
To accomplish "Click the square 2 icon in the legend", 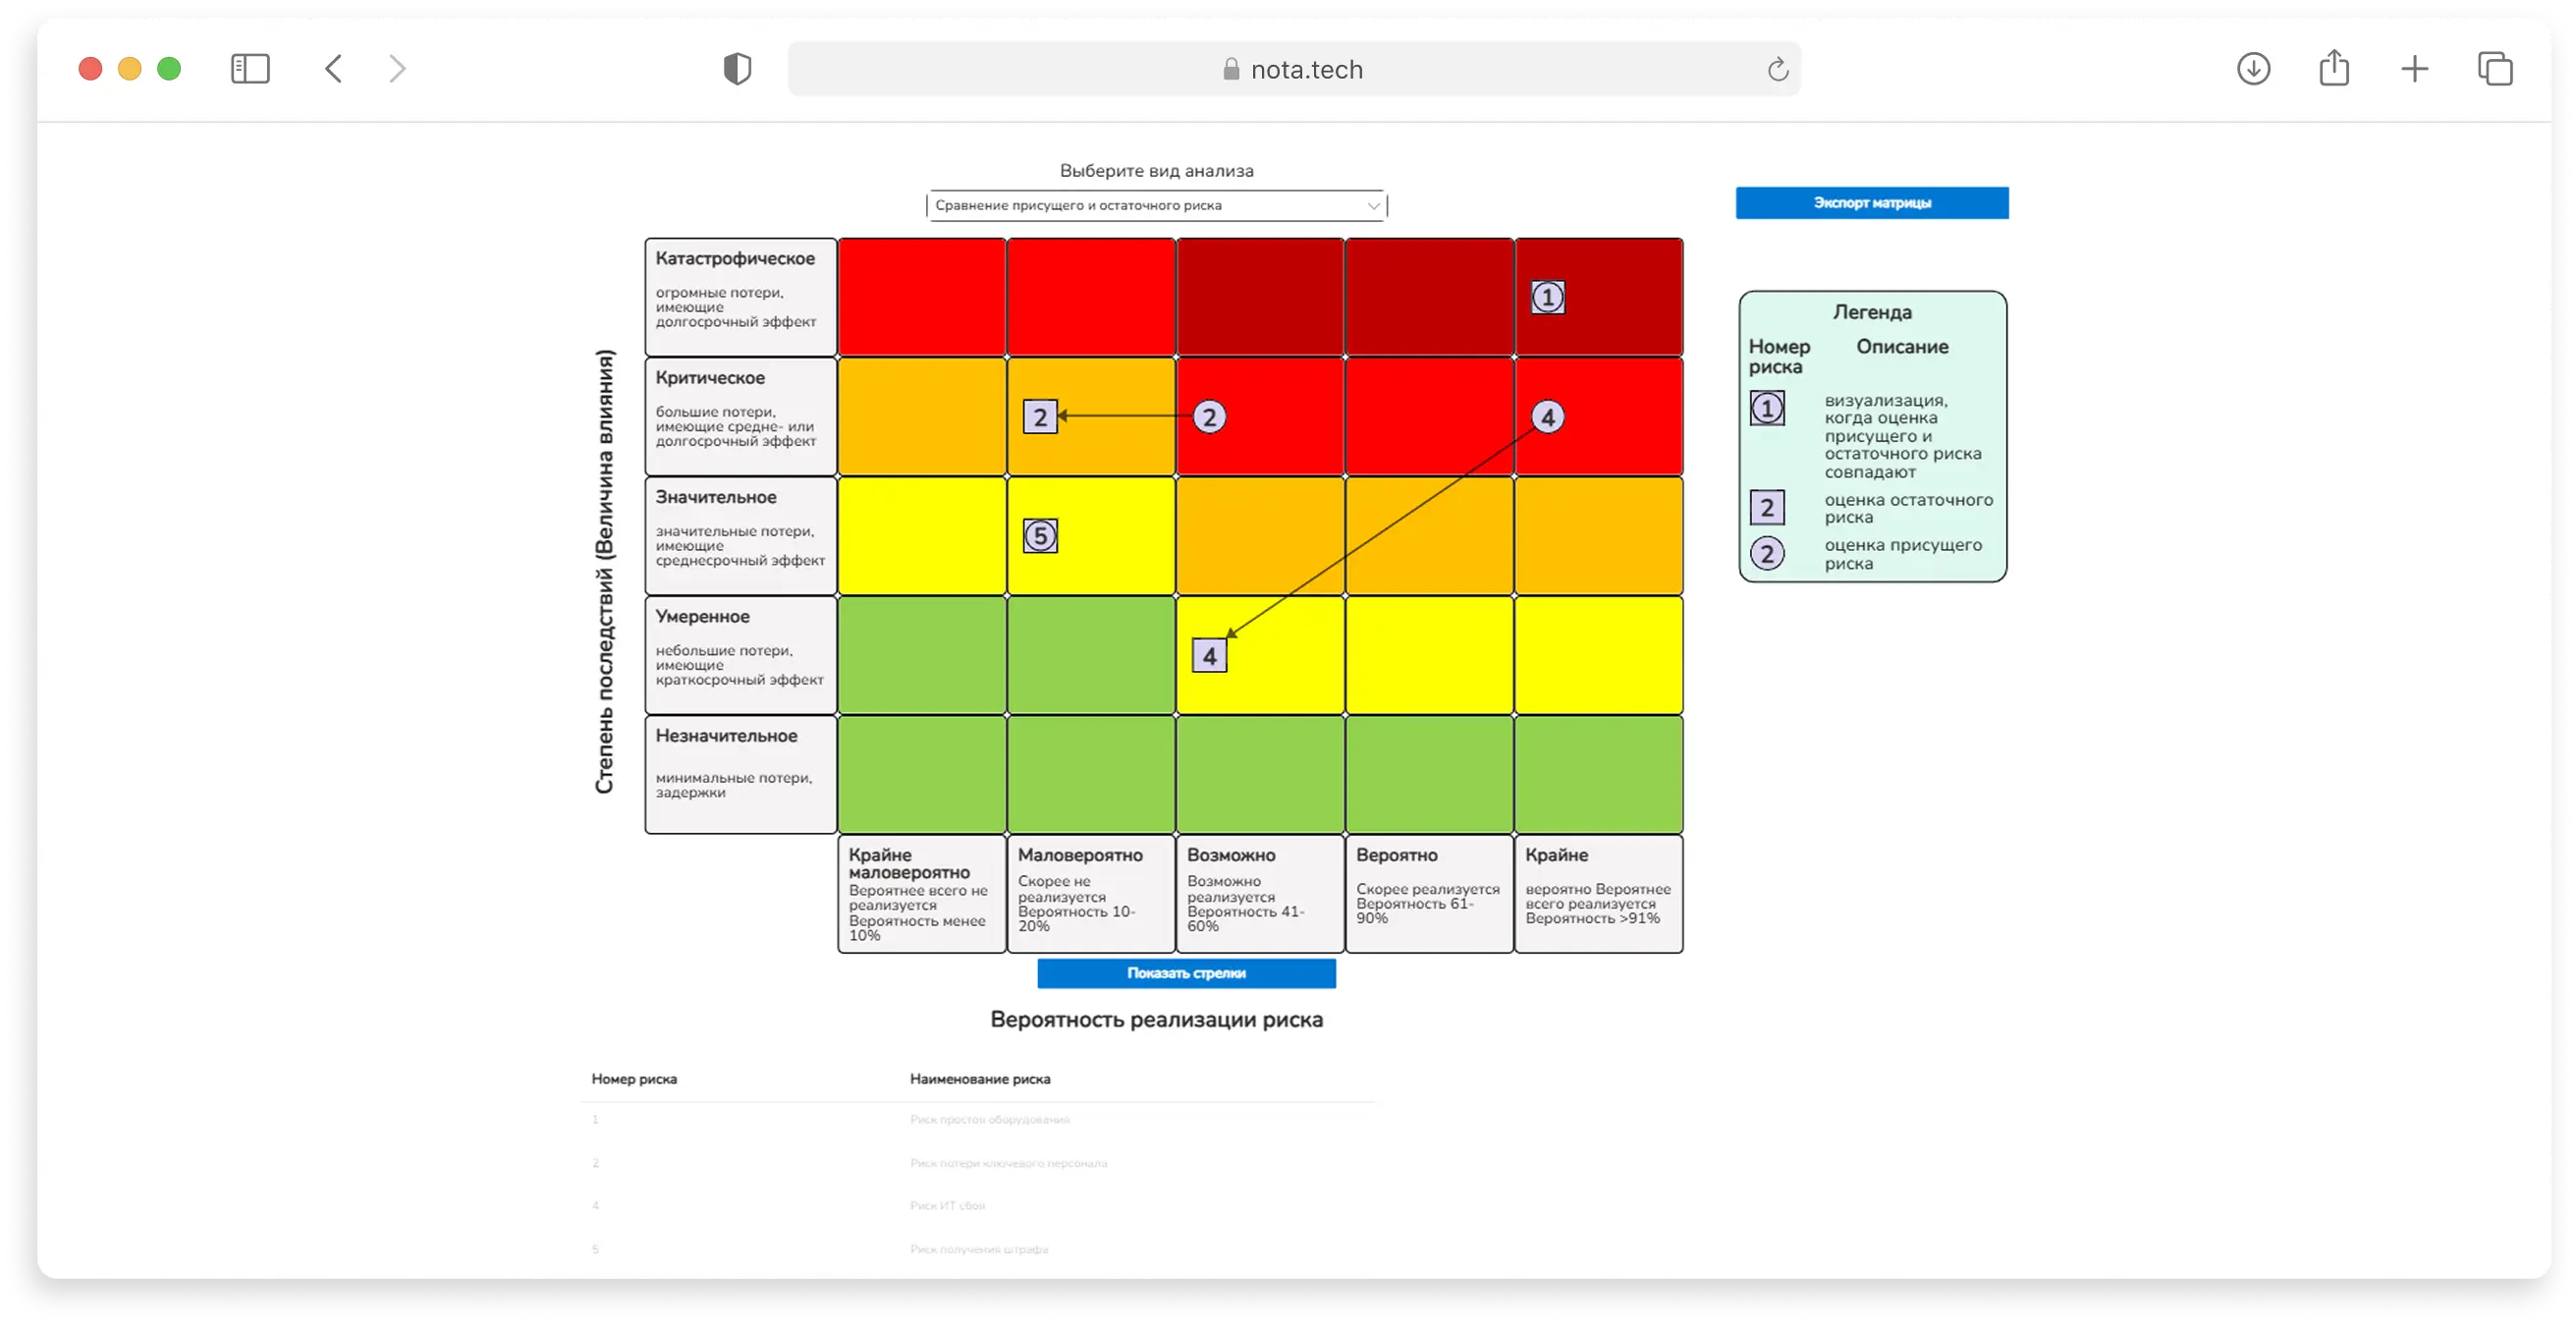I will [1767, 508].
